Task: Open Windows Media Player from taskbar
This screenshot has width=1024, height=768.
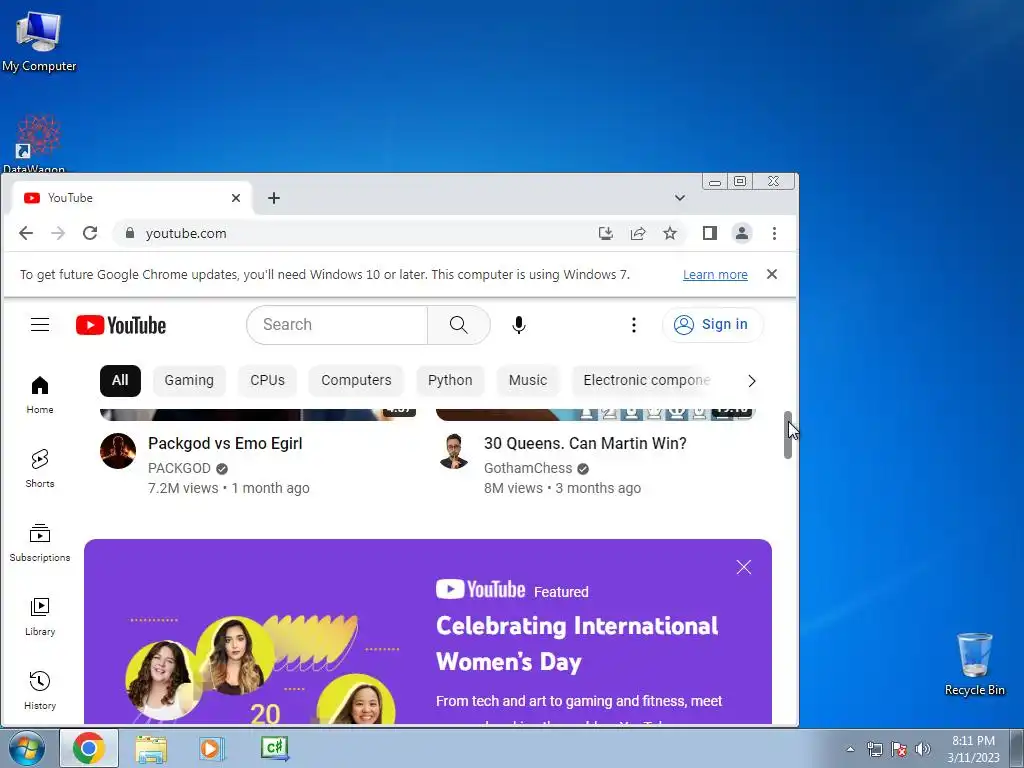Action: [x=212, y=748]
